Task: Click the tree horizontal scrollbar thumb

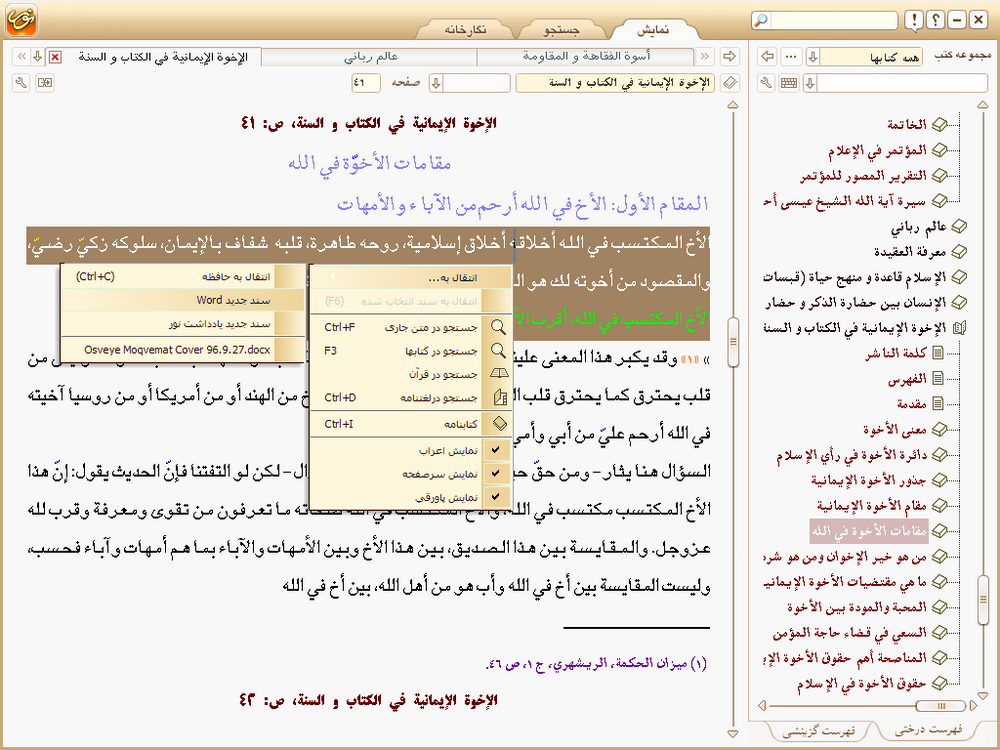Action: point(941,705)
